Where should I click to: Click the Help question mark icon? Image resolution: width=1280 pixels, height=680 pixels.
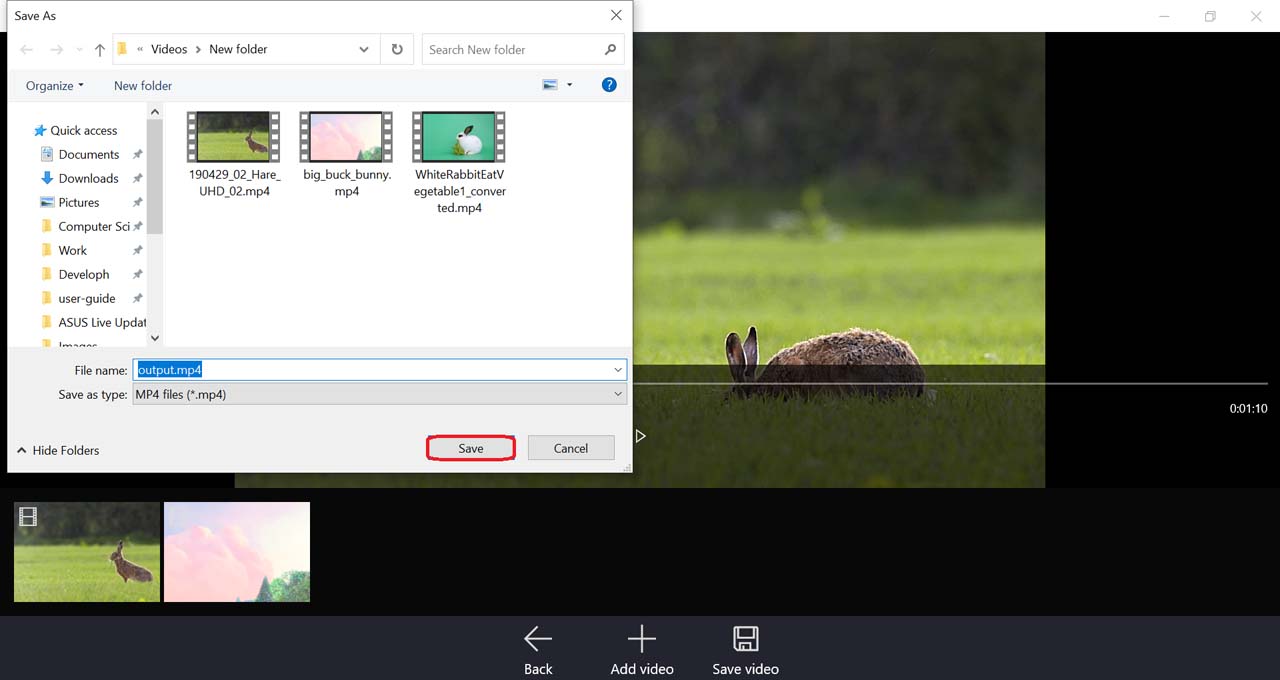click(x=609, y=85)
